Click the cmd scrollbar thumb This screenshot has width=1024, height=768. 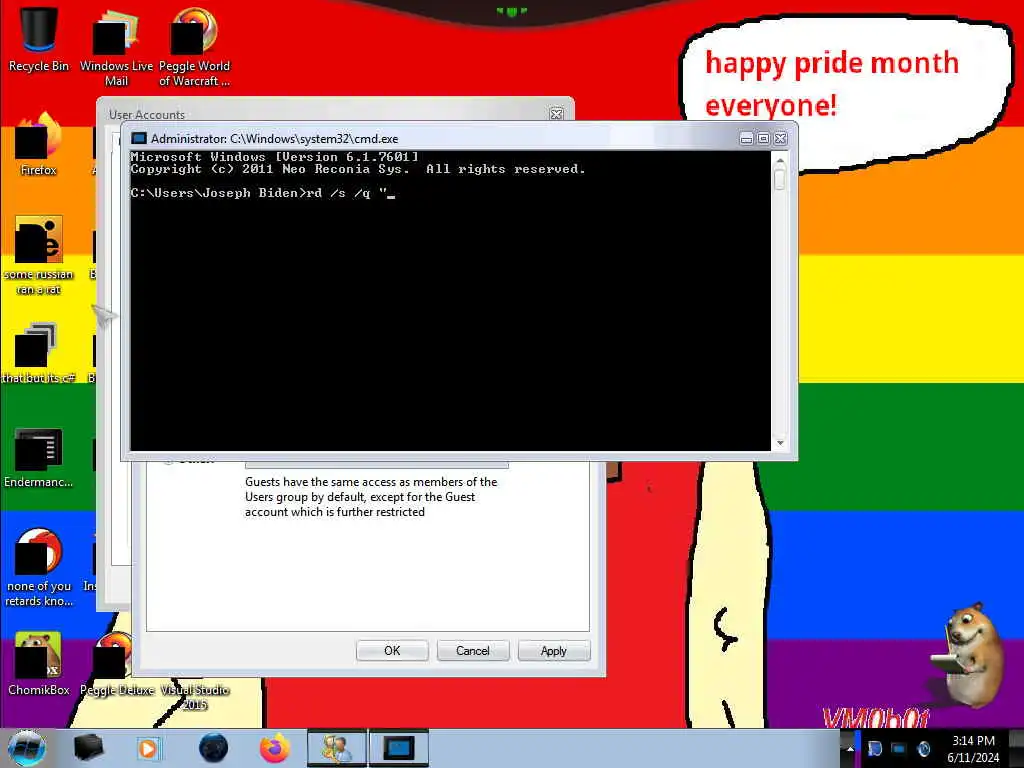click(x=780, y=179)
